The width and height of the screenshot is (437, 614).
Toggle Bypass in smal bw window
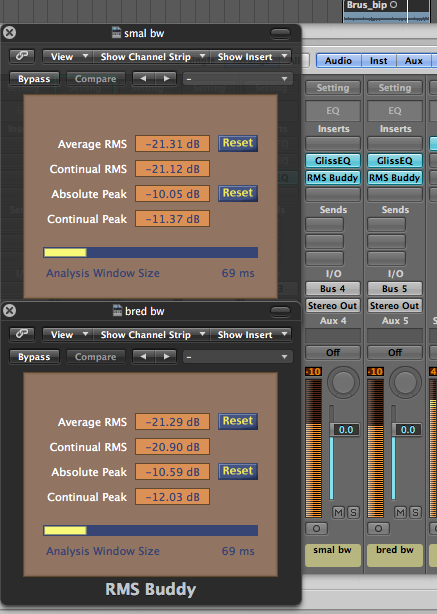[34, 79]
